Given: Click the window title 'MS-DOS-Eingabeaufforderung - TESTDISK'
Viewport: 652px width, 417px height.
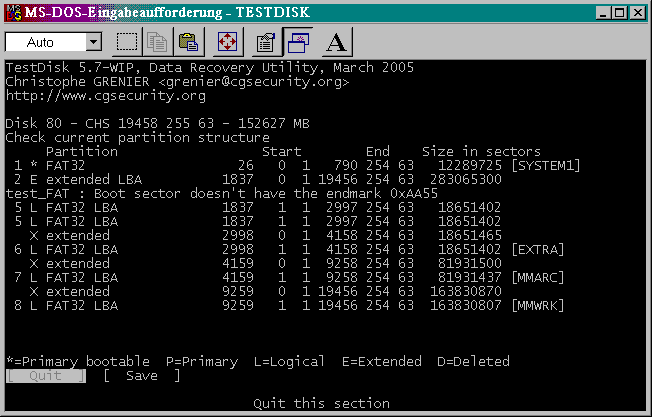Looking at the screenshot, I should pos(167,12).
